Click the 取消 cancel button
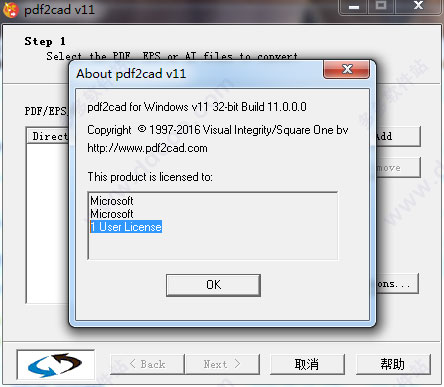Viewport: 444px width, 387px height. (x=307, y=364)
